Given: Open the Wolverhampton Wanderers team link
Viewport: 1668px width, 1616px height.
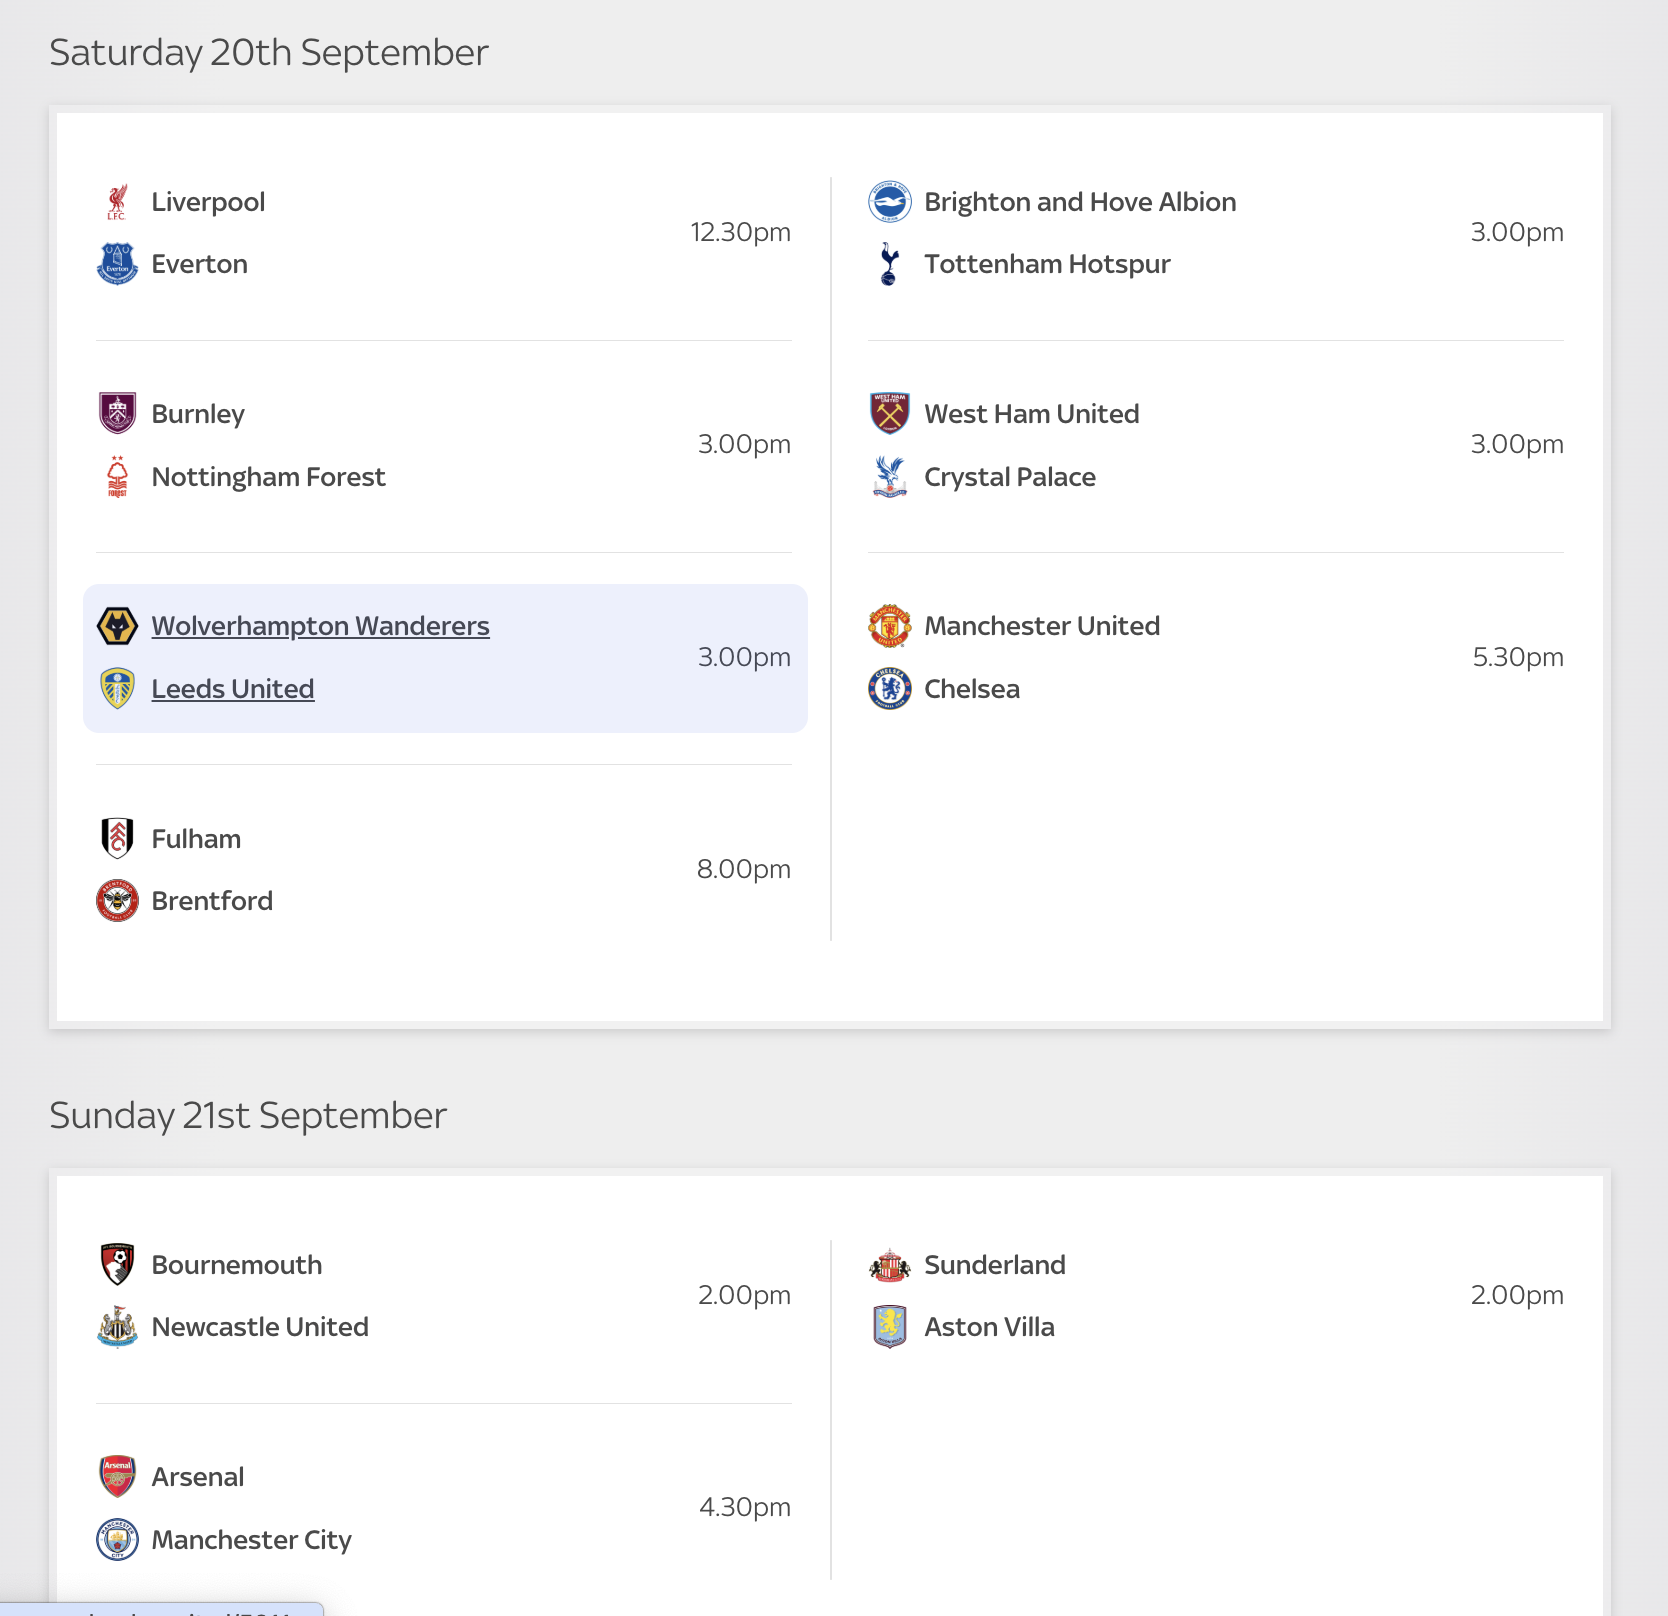Looking at the screenshot, I should pos(320,626).
